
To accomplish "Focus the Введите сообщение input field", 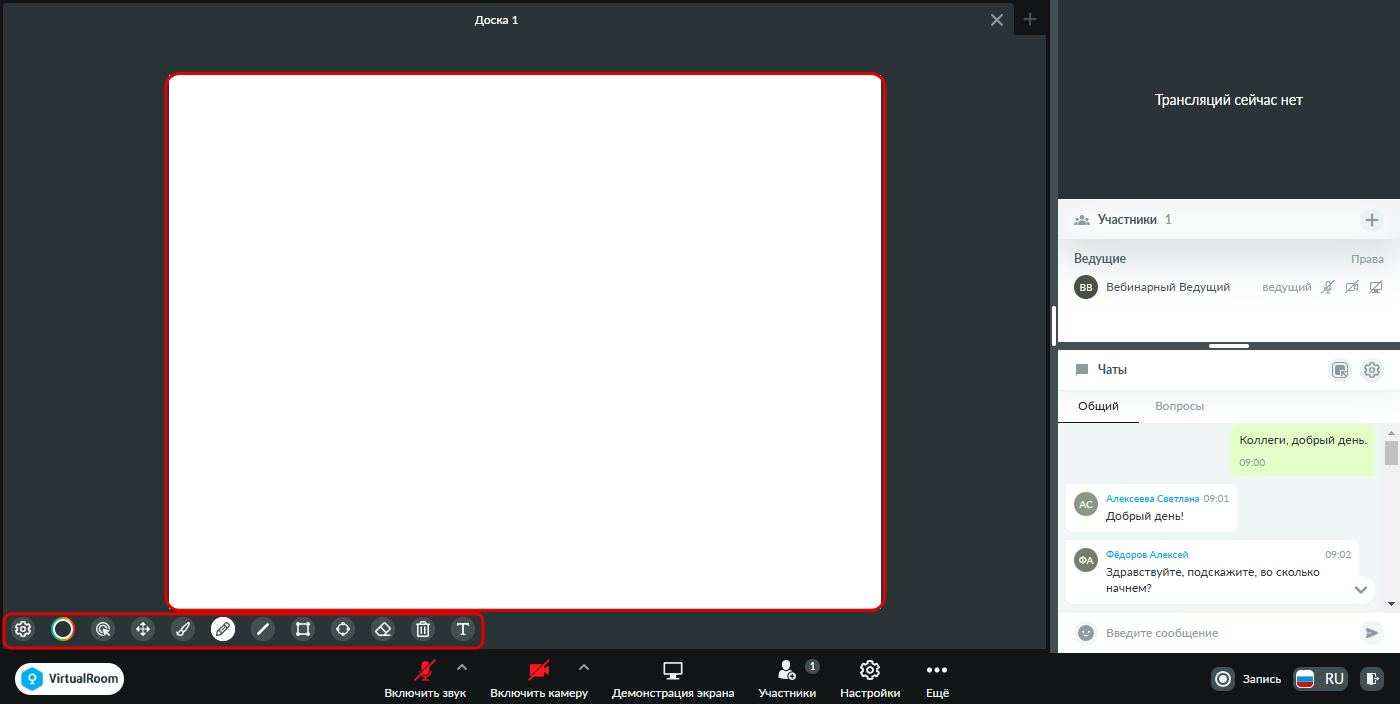I will pos(1229,633).
